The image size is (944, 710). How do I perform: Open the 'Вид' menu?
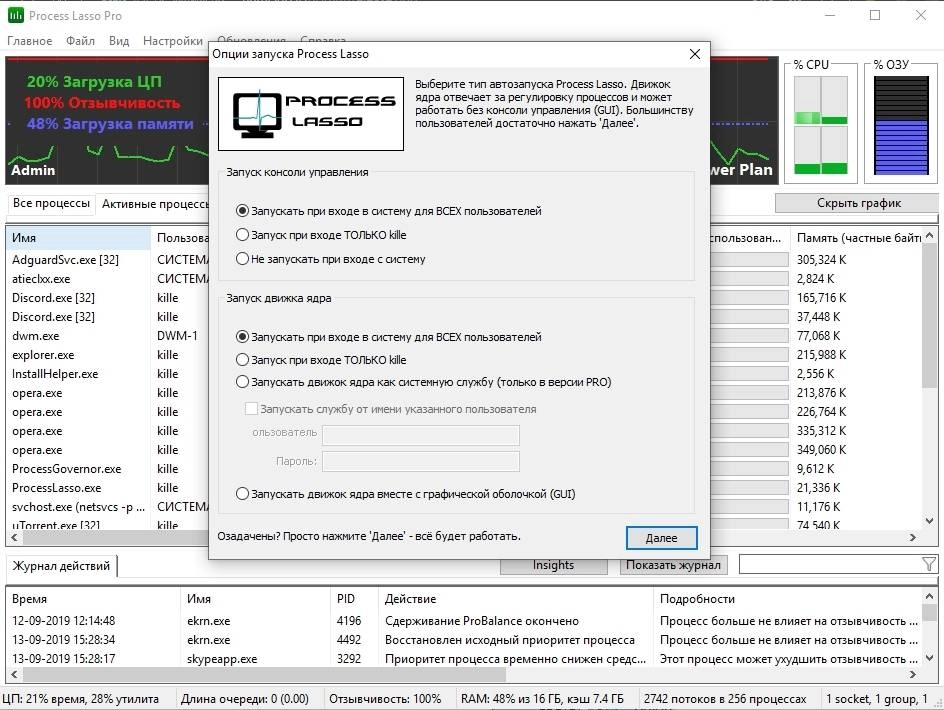pyautogui.click(x=119, y=41)
